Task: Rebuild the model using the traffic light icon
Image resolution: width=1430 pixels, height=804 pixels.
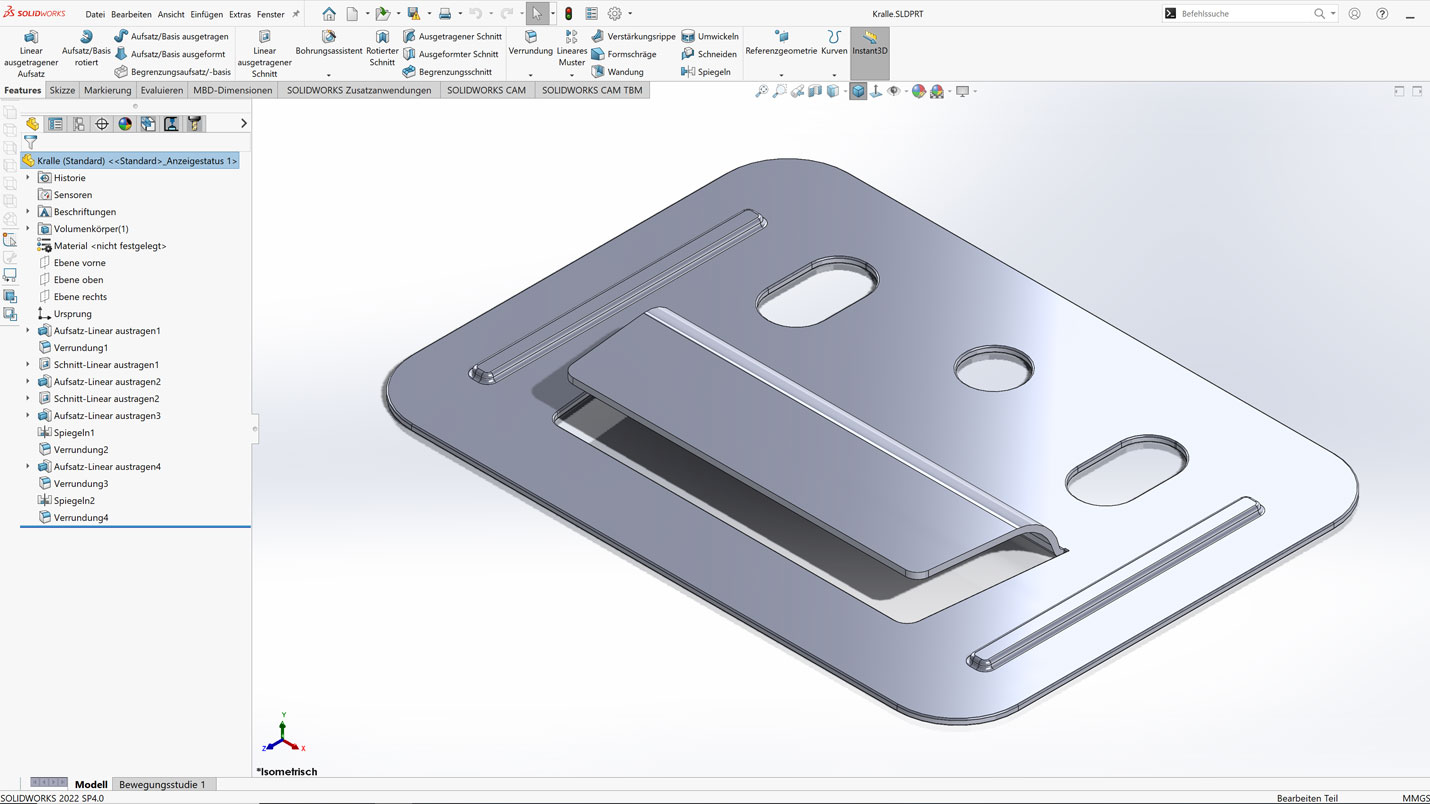Action: point(568,14)
